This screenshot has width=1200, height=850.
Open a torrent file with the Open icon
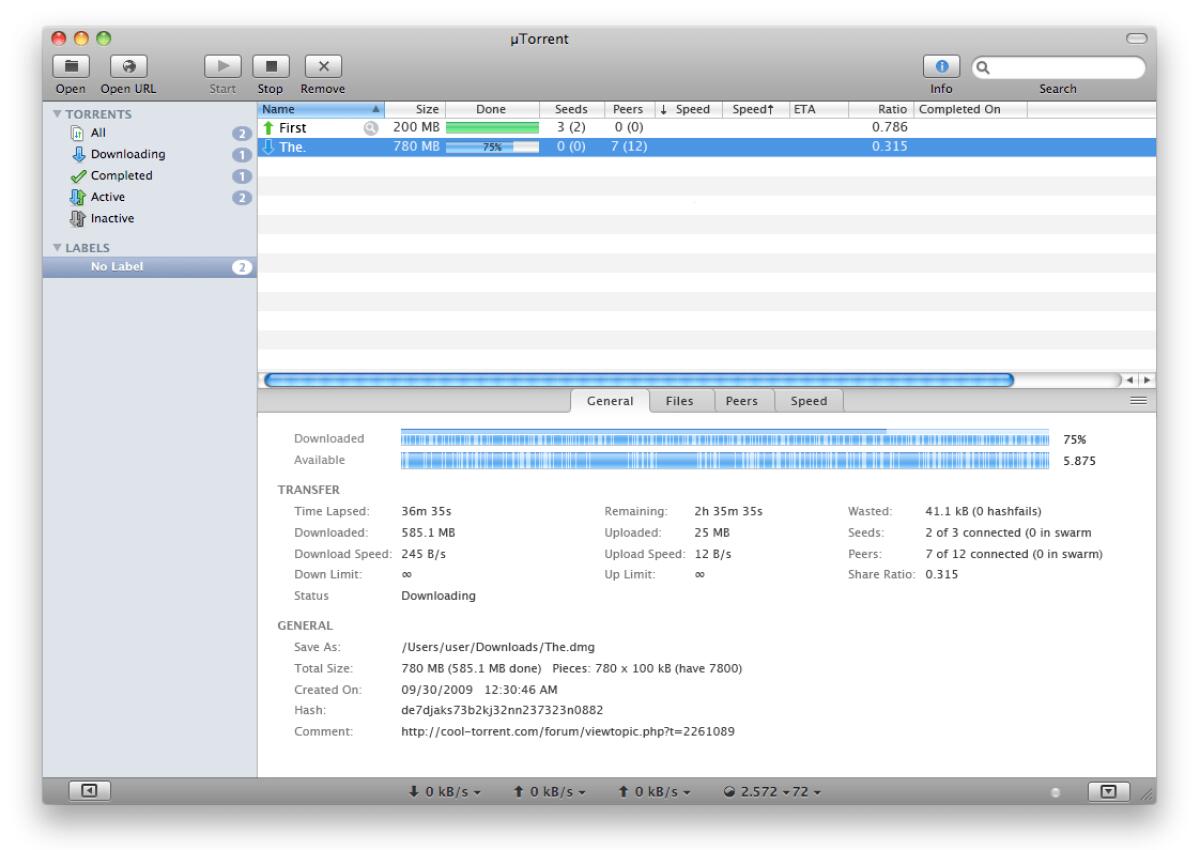click(x=73, y=65)
